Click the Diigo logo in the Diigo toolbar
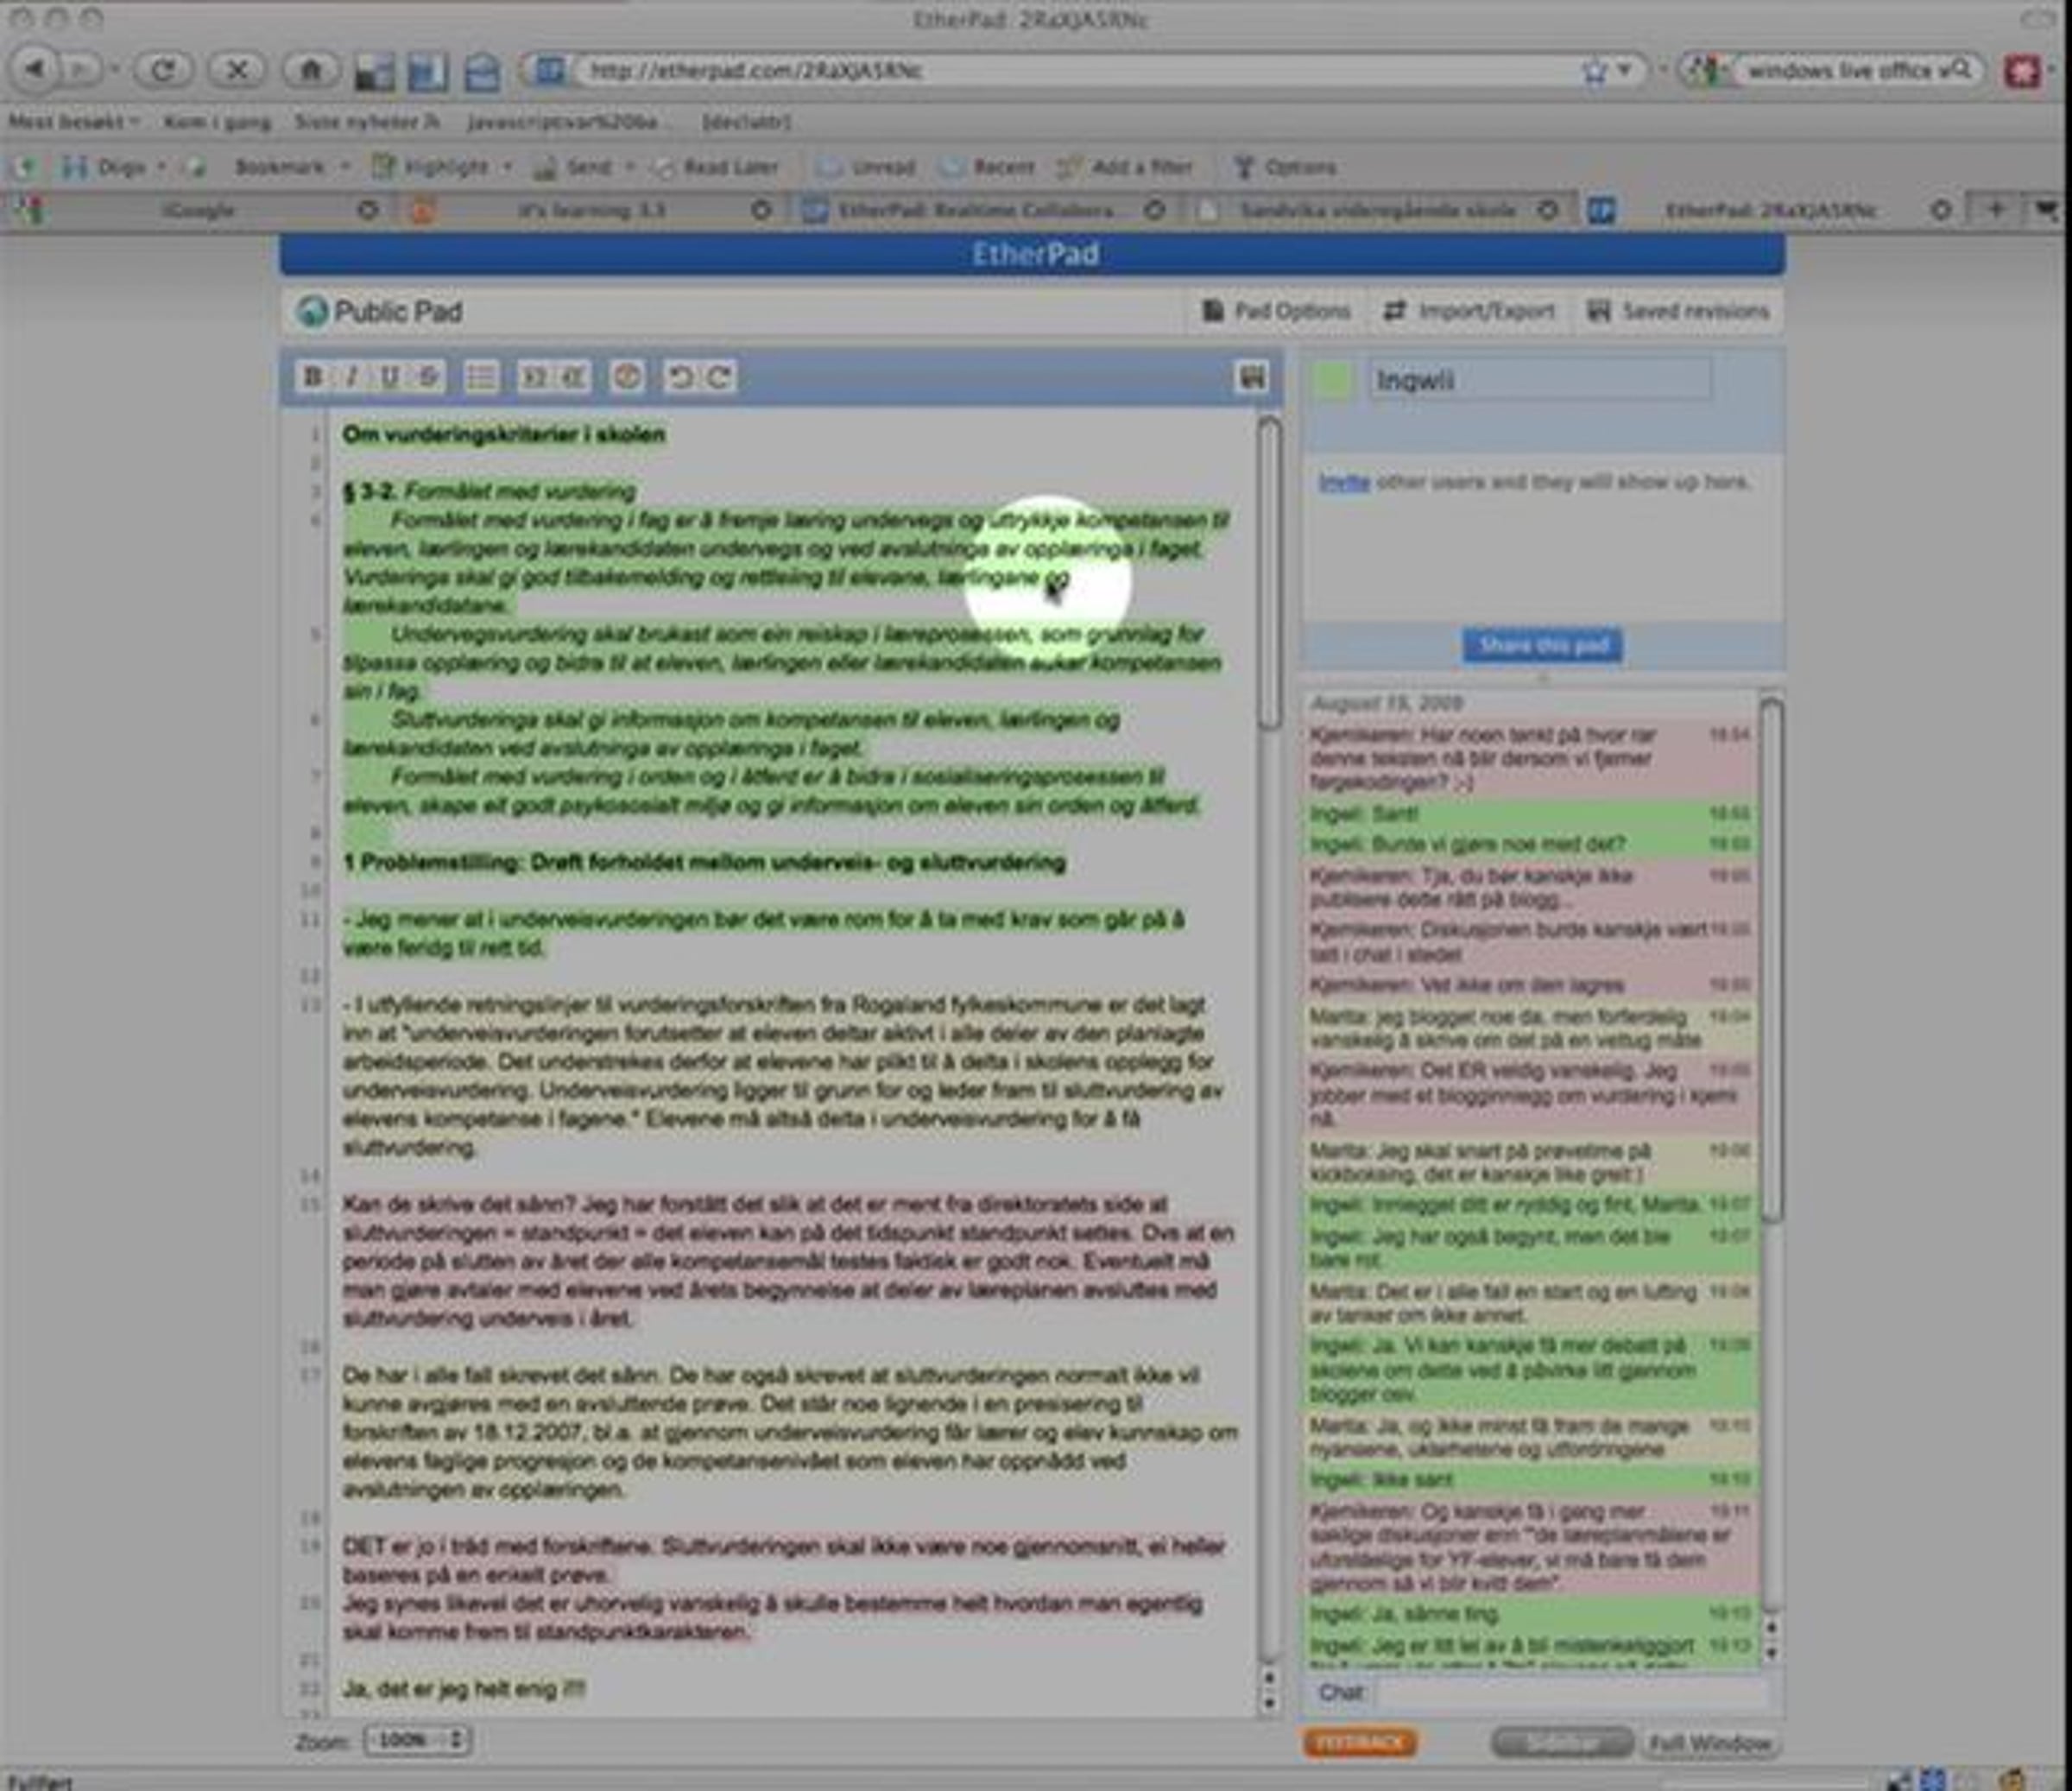 coord(75,167)
